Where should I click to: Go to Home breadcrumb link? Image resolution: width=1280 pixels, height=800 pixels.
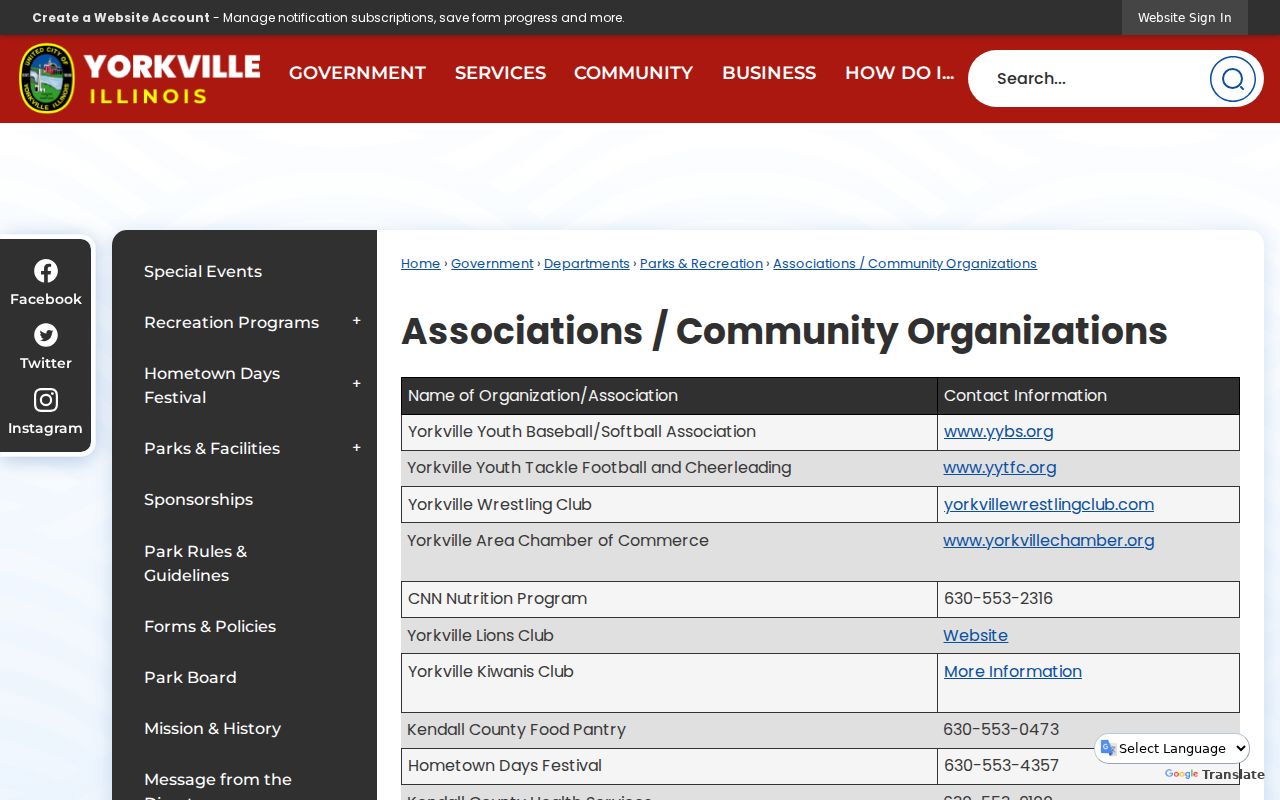coord(420,264)
